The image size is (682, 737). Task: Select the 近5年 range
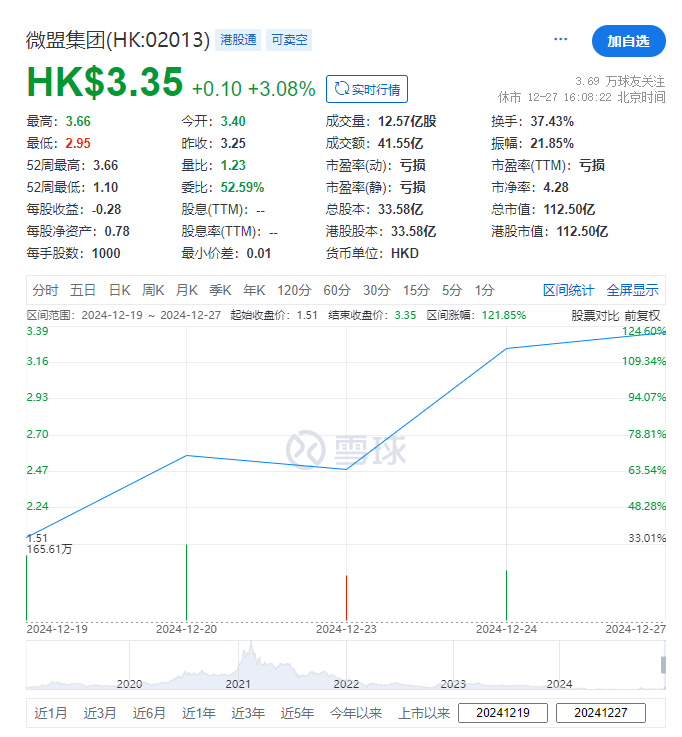(x=297, y=713)
